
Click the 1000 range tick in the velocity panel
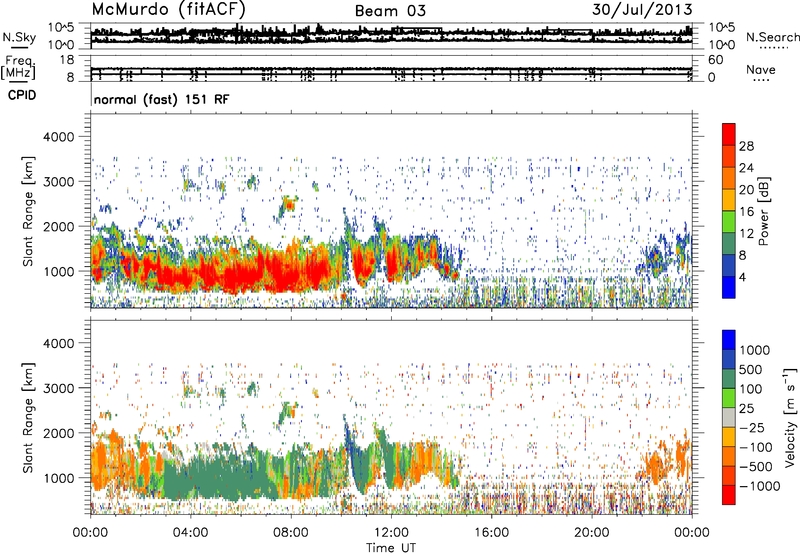pos(58,478)
